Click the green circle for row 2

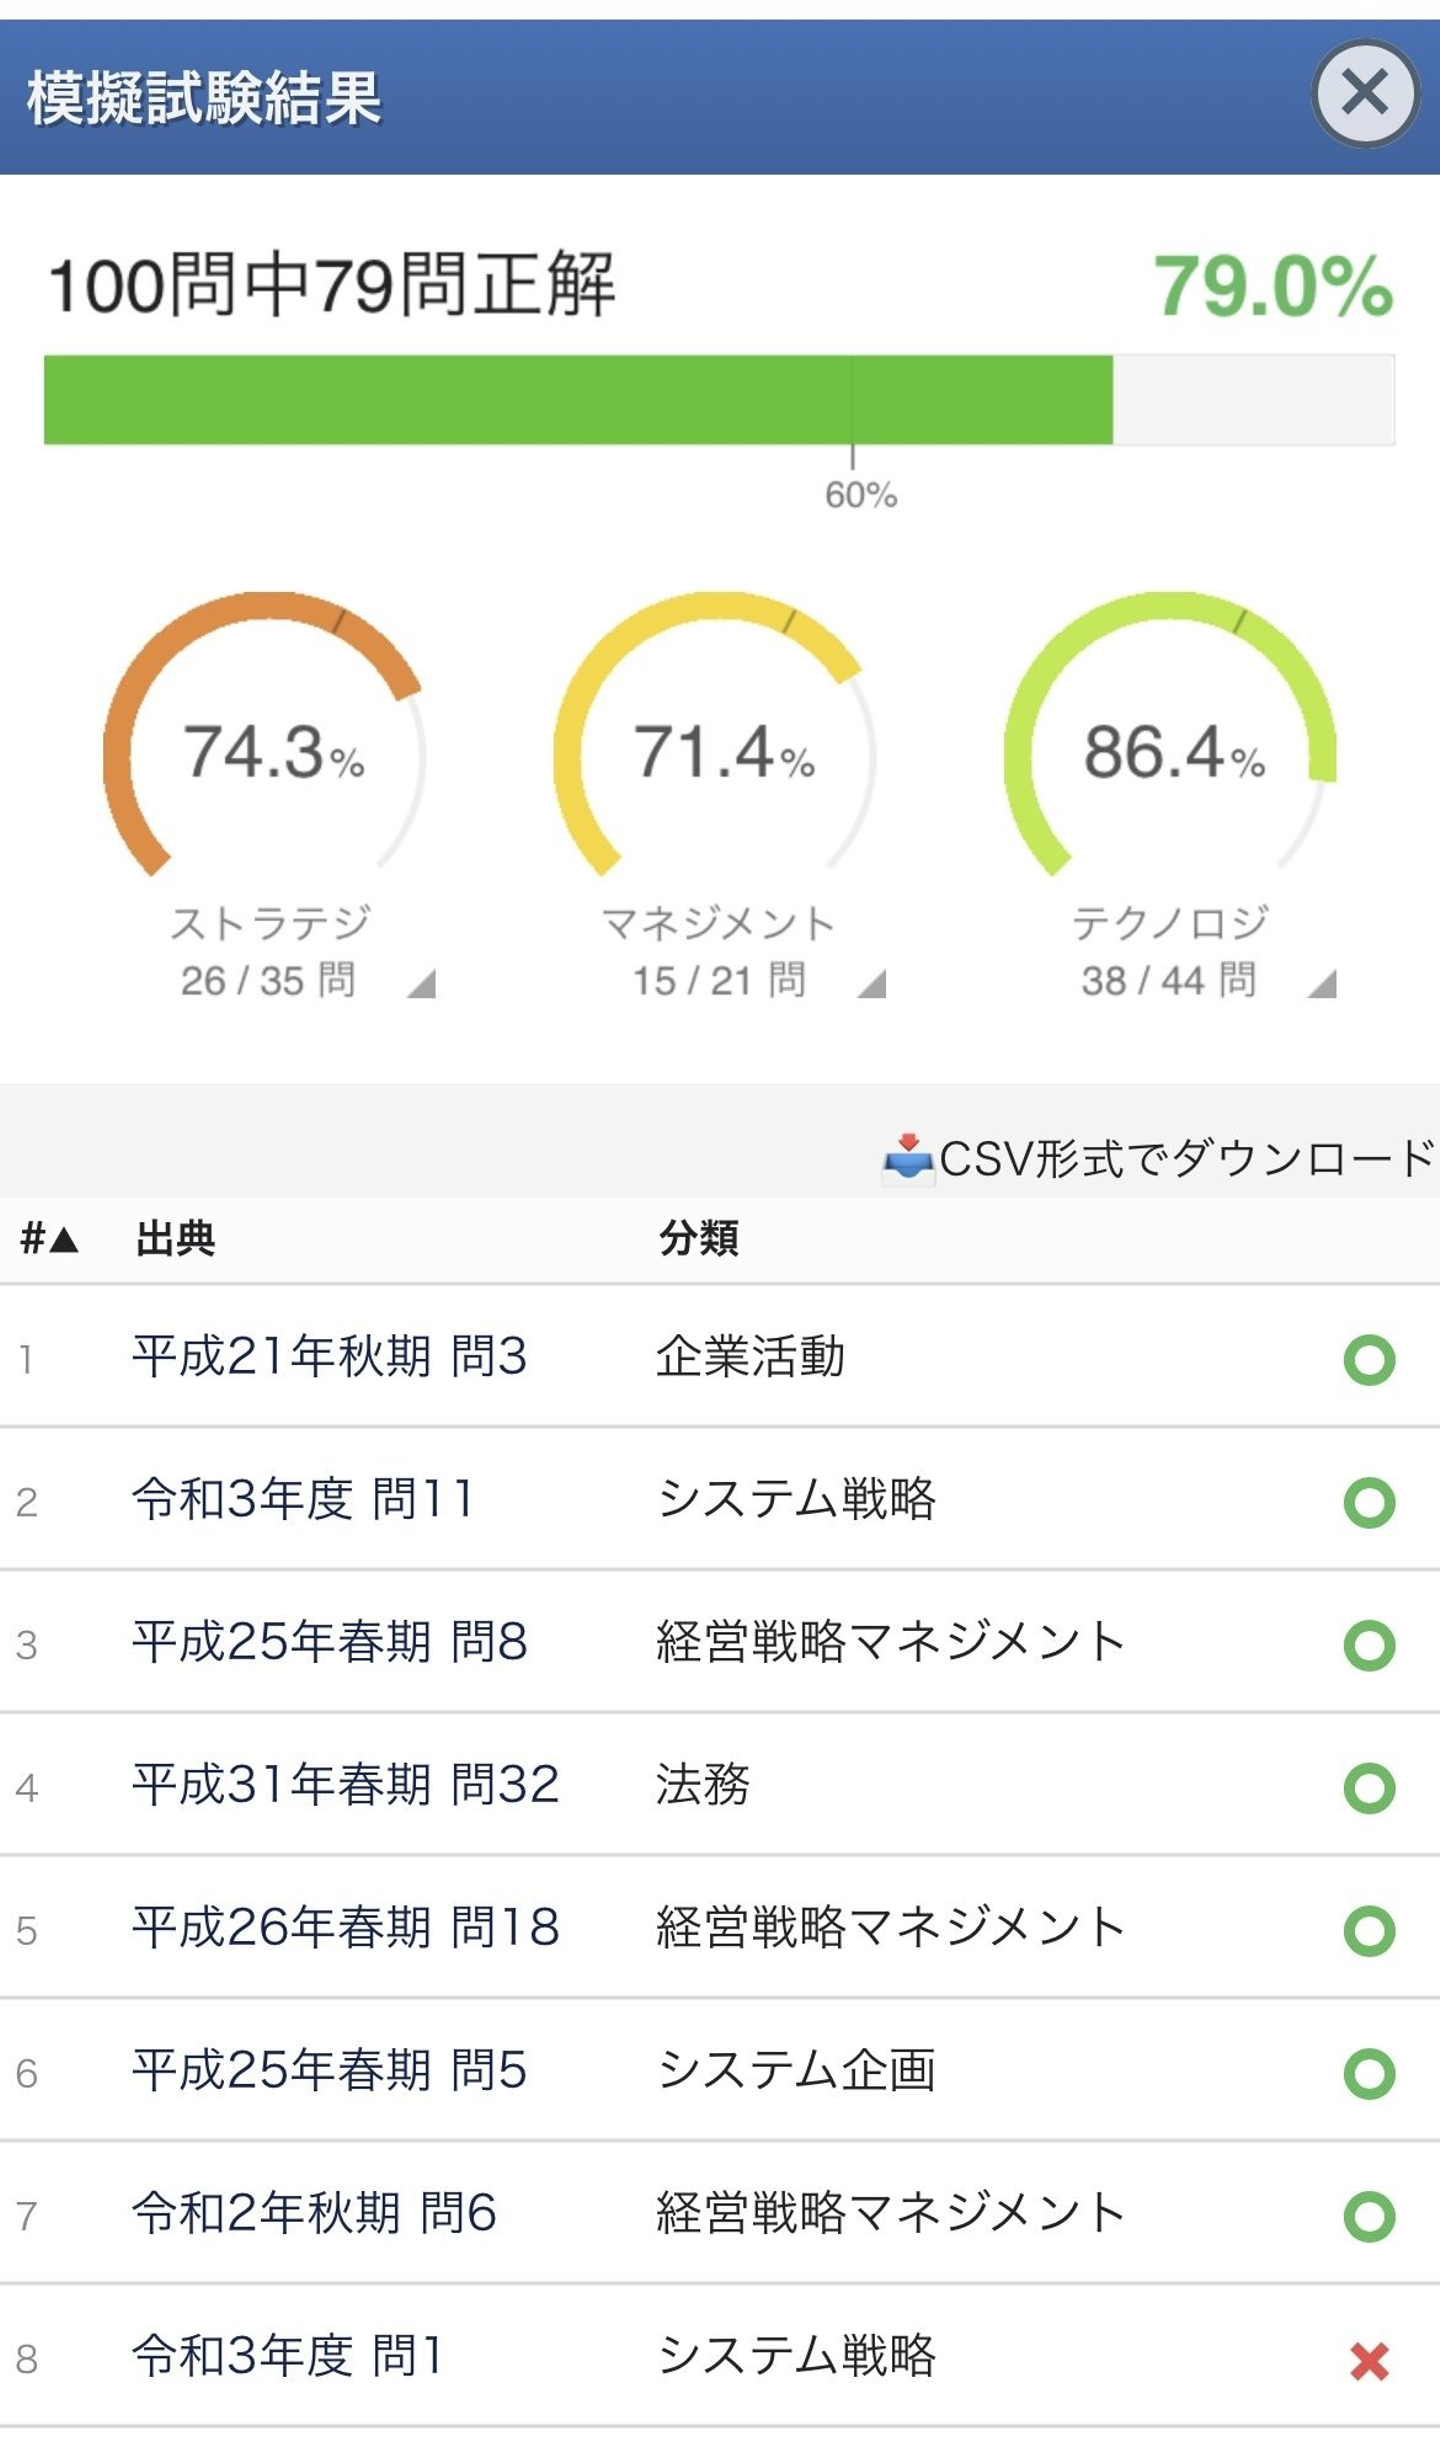pos(1369,1502)
